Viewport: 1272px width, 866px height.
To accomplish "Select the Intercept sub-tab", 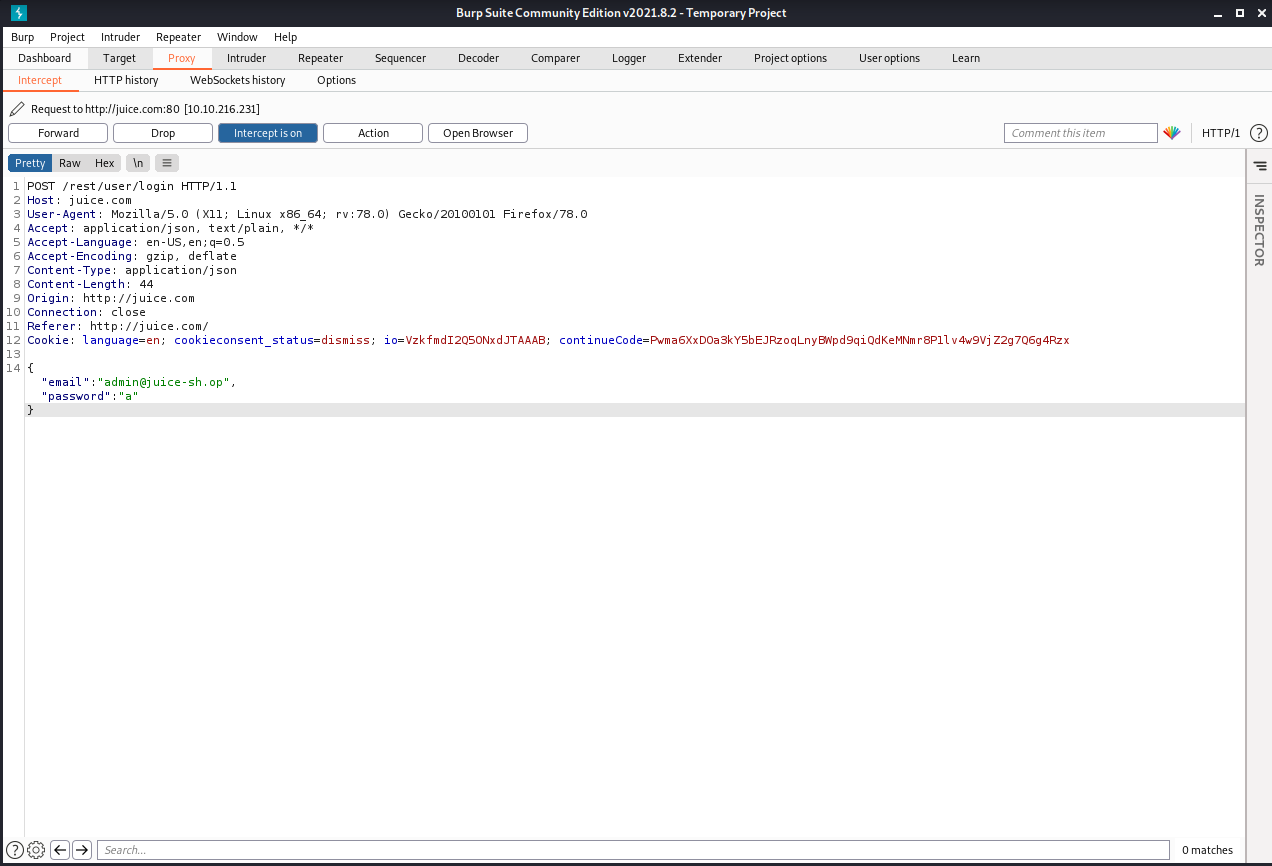I will tap(40, 80).
